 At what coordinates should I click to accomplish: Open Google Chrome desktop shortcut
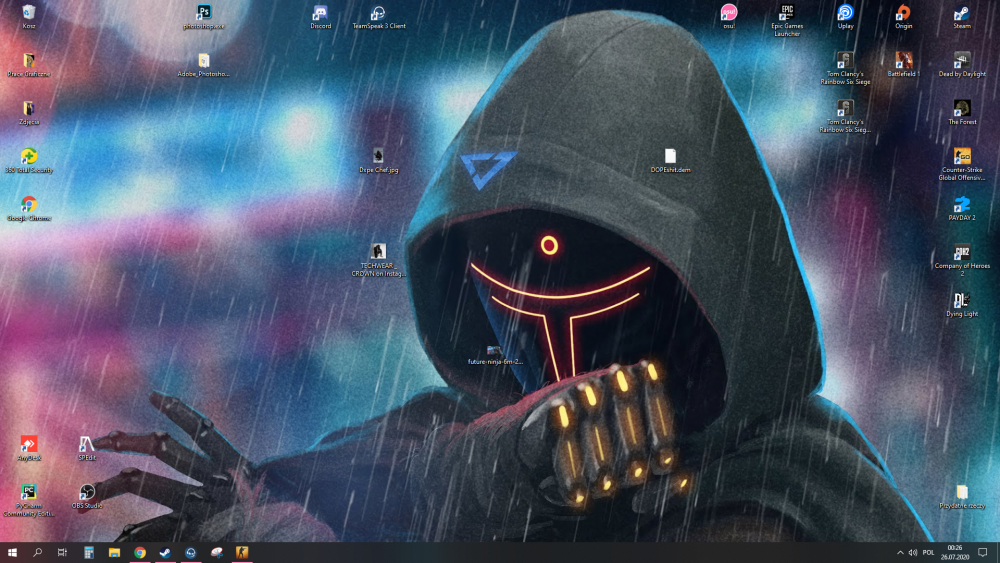pyautogui.click(x=29, y=208)
